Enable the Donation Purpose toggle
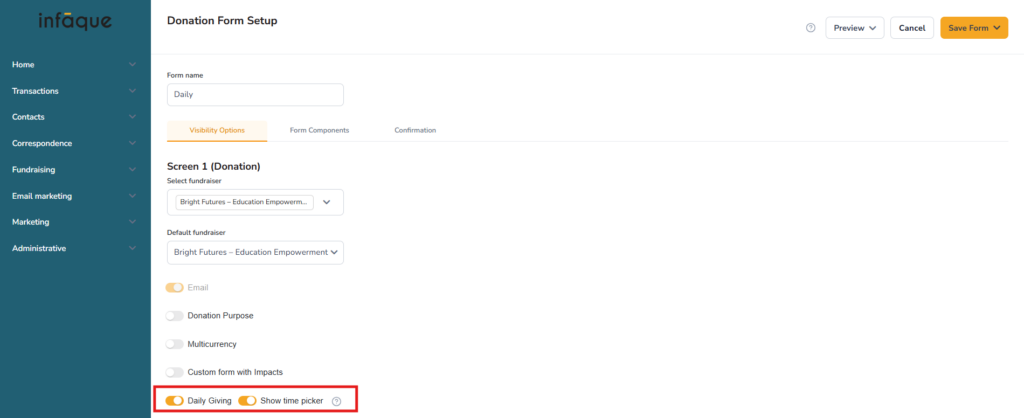 tap(176, 316)
